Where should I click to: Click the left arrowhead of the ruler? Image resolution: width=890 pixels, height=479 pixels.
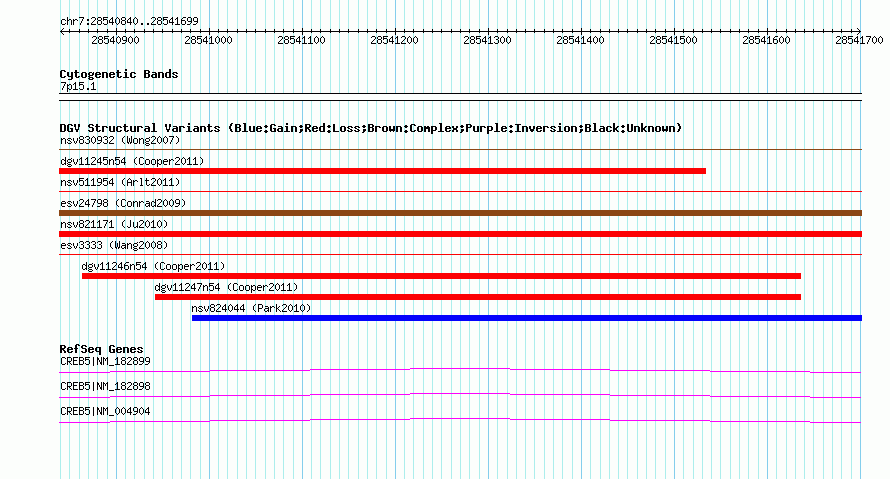[62, 32]
